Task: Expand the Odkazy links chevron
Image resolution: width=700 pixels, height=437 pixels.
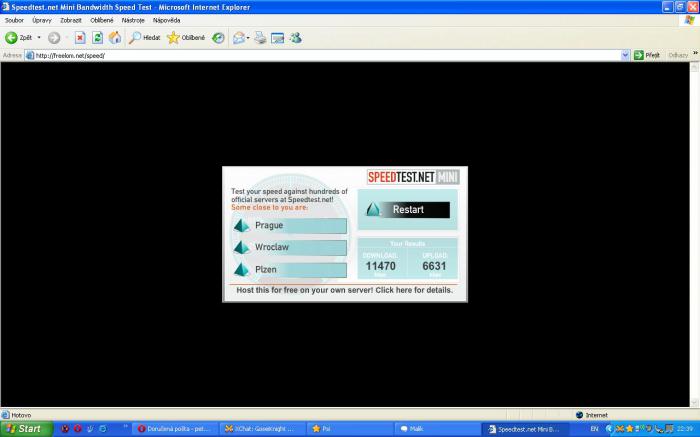Action: pos(695,53)
